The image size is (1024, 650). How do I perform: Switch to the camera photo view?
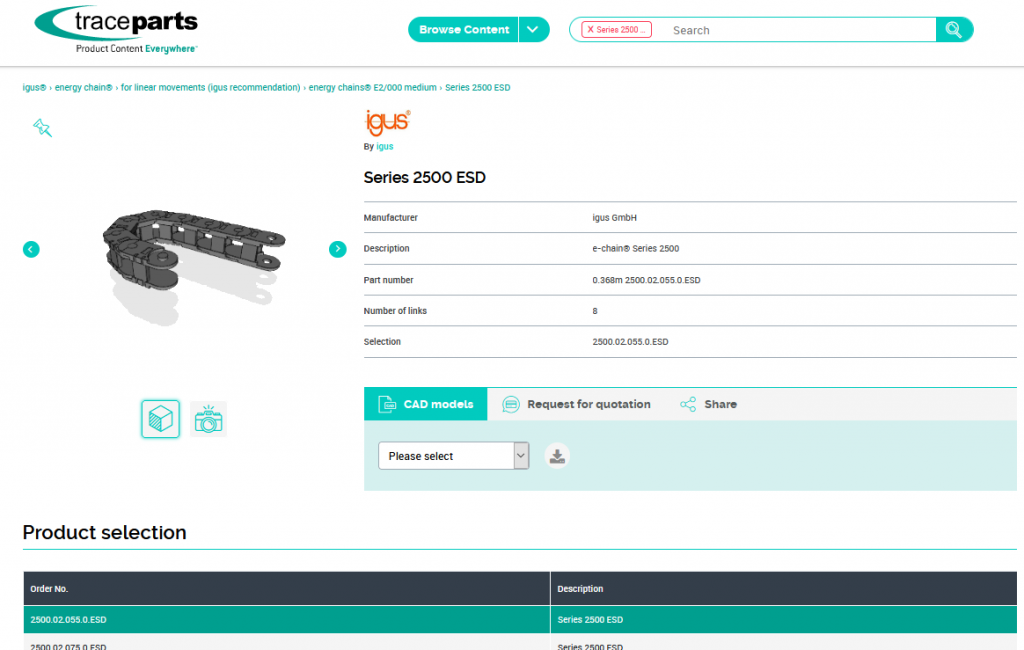point(208,418)
